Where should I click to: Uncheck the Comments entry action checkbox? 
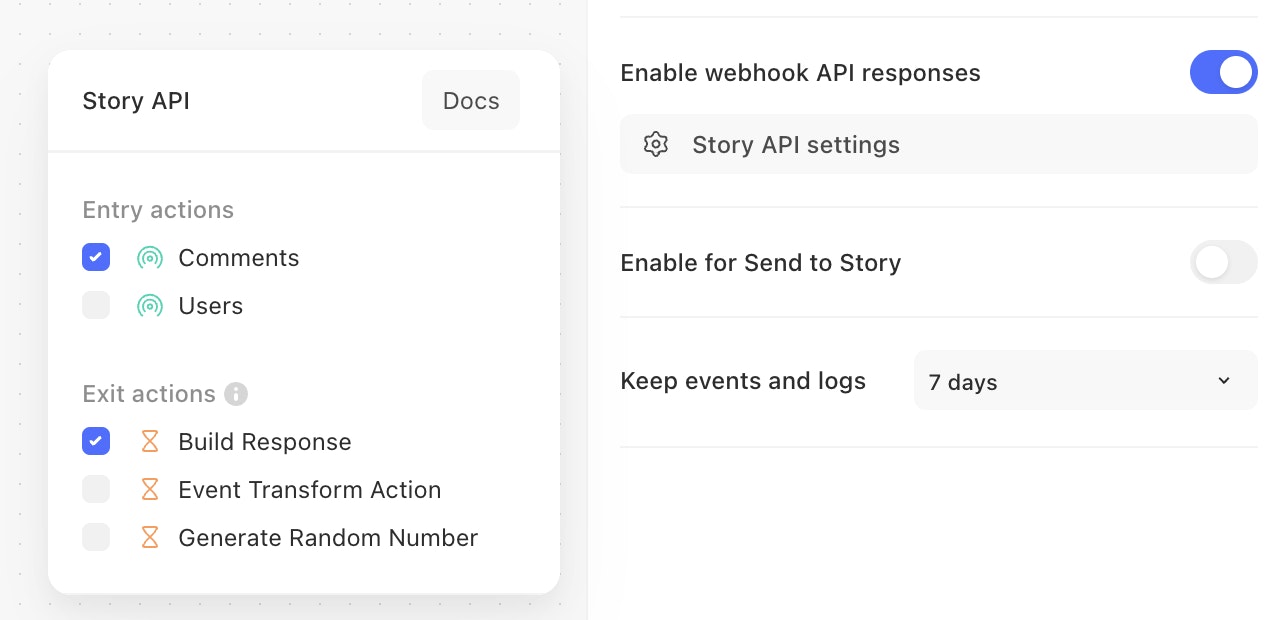pyautogui.click(x=96, y=258)
